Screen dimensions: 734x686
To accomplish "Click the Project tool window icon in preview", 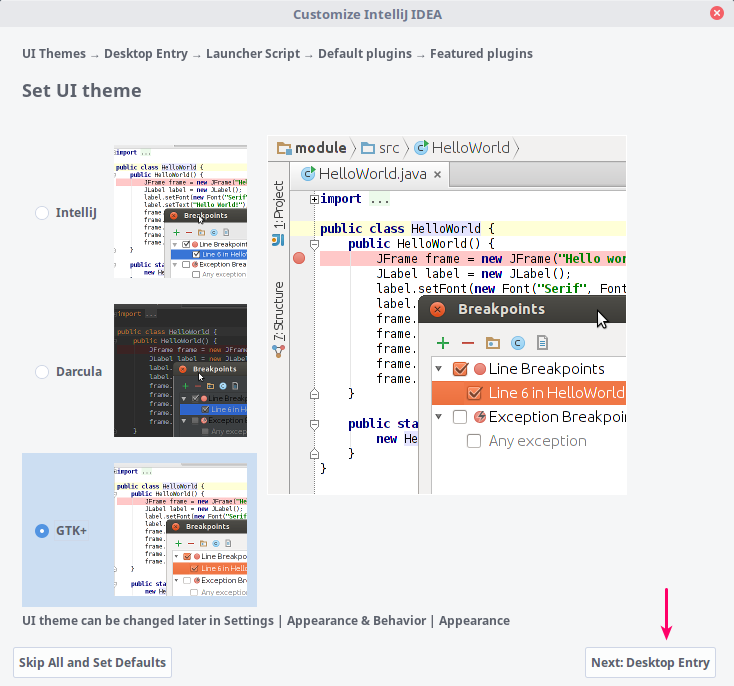I will (x=278, y=240).
